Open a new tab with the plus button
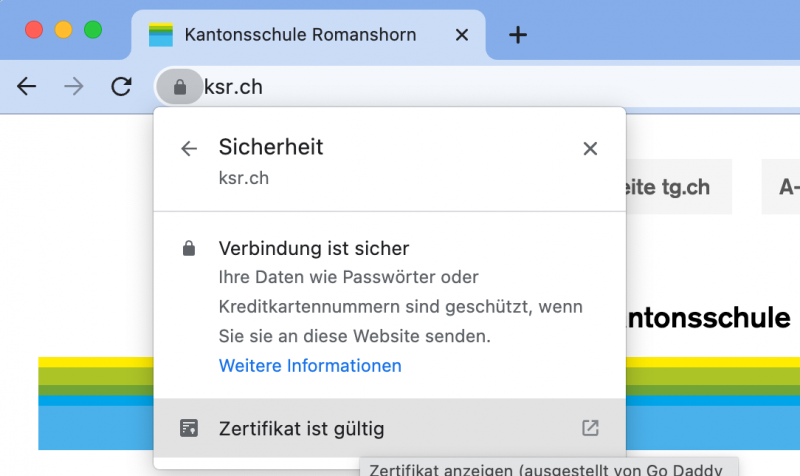The image size is (800, 476). [517, 35]
